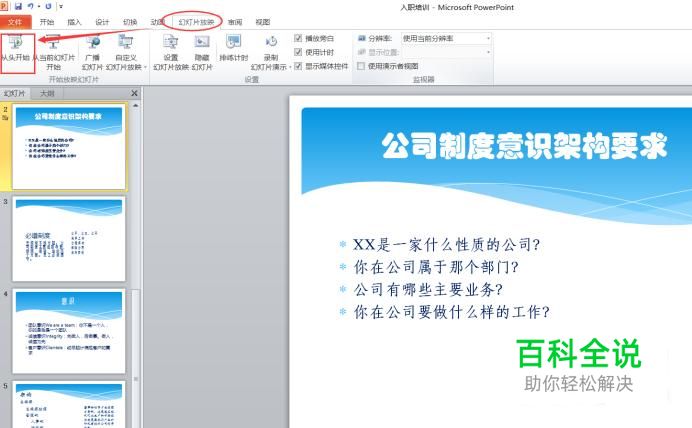The width and height of the screenshot is (692, 428).
Task: Switch to the 审阅 review tab
Action: click(x=235, y=22)
